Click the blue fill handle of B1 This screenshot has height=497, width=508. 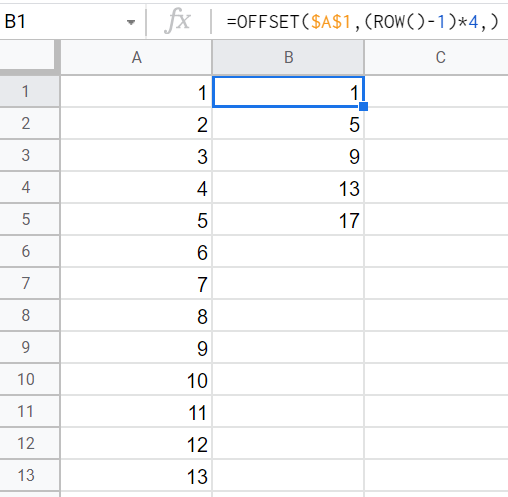click(x=363, y=107)
